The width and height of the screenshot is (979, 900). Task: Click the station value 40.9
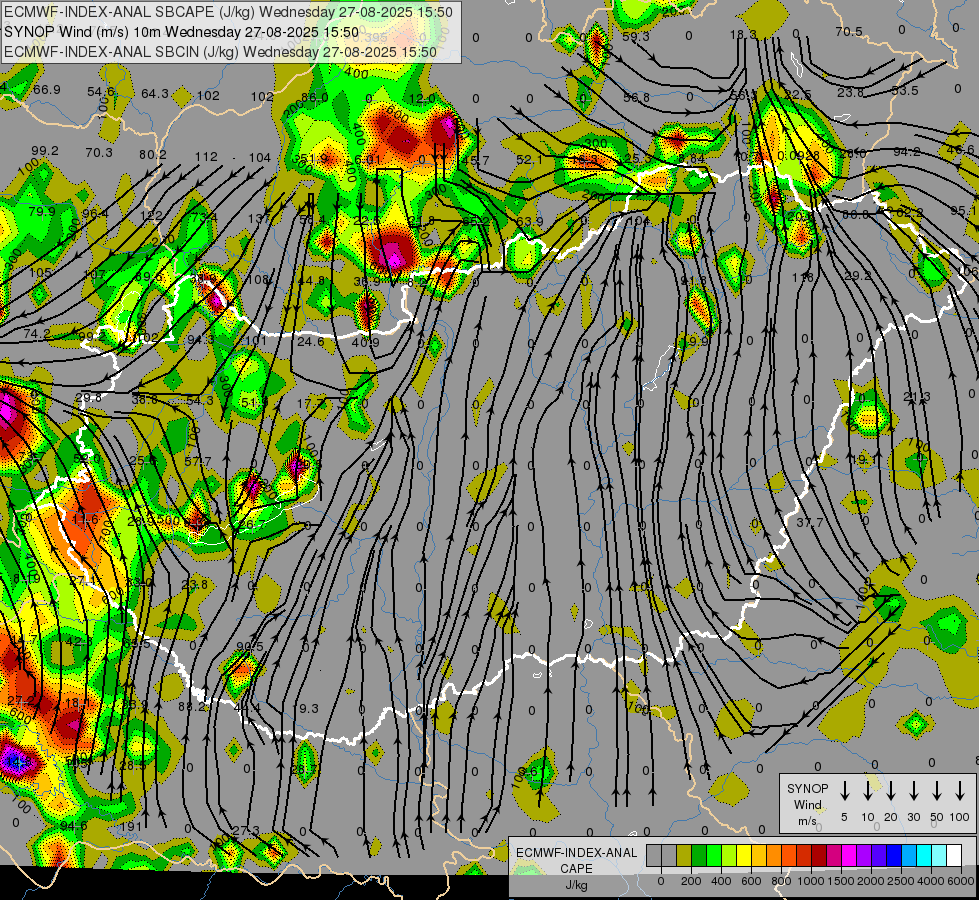click(365, 343)
